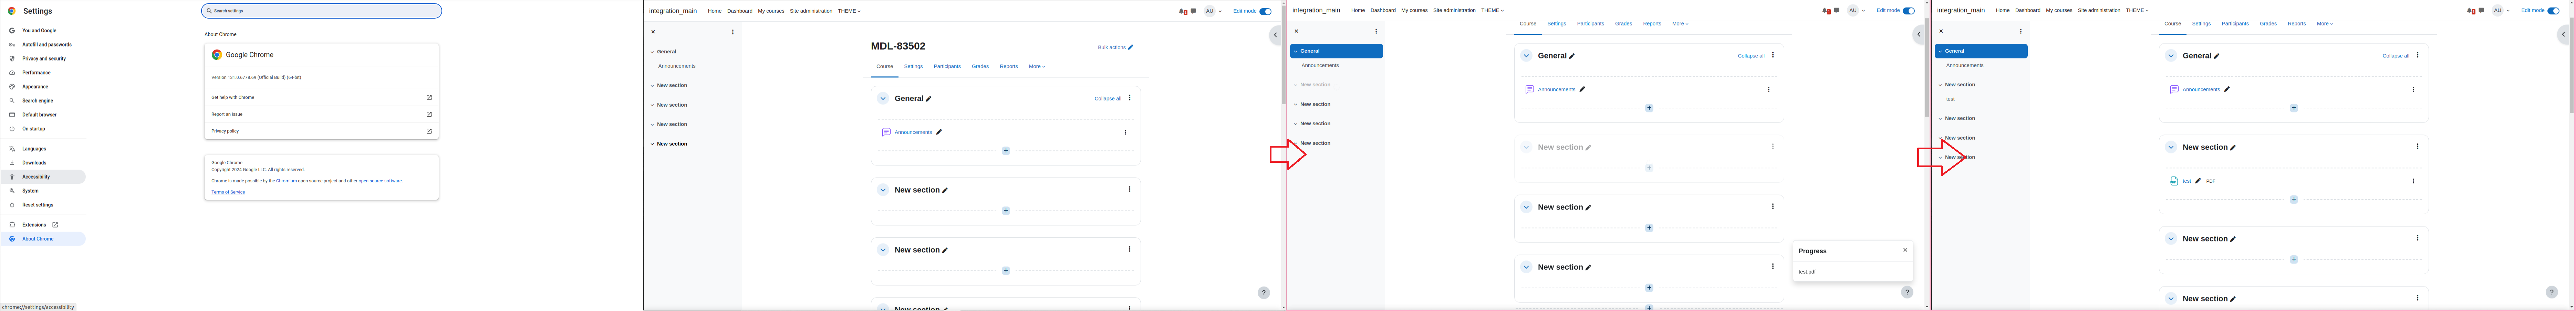Screen dimensions: 2576x311
Task: Add activity to General in MDL-83502 window
Action: [x=1006, y=151]
